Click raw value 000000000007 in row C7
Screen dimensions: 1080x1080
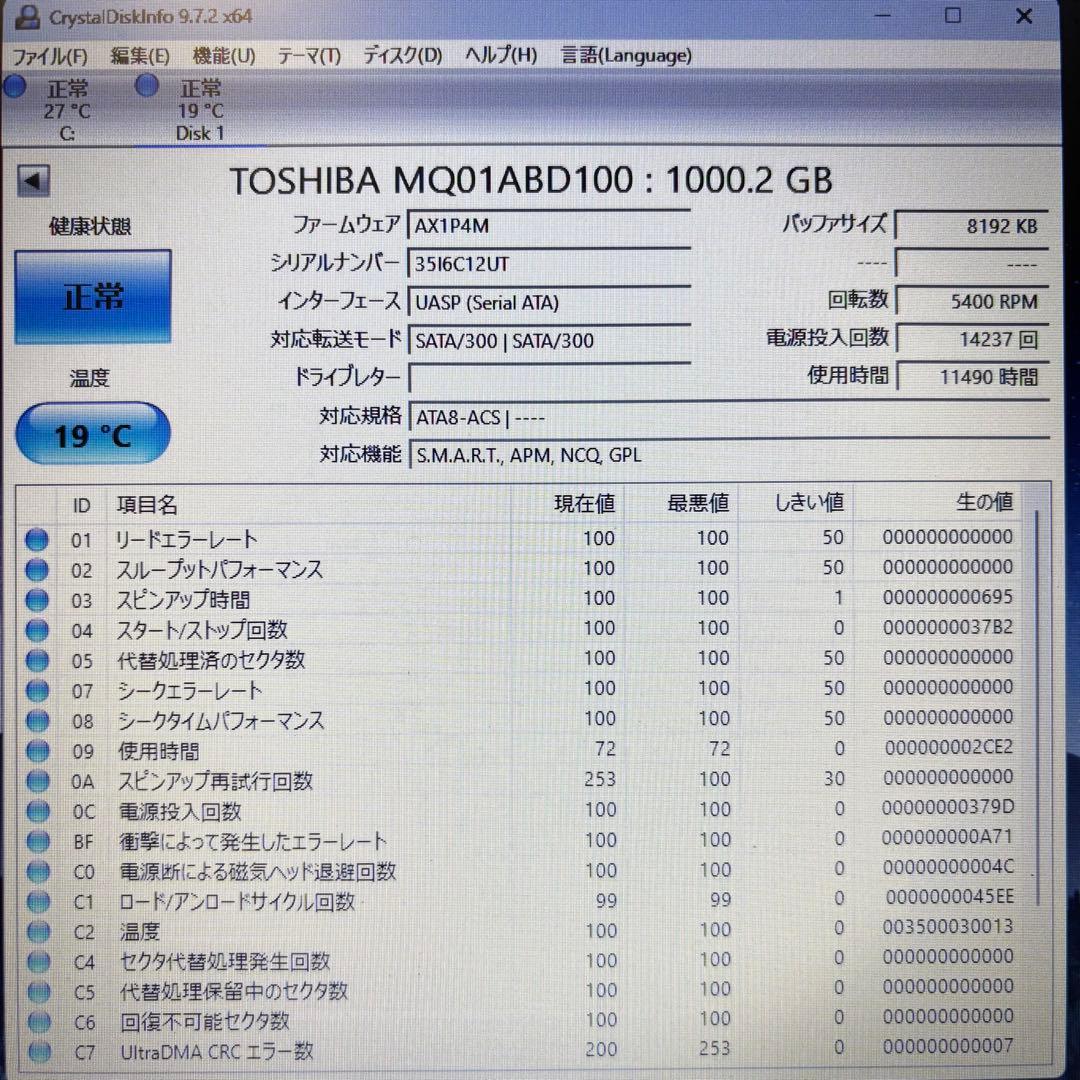[x=948, y=1046]
